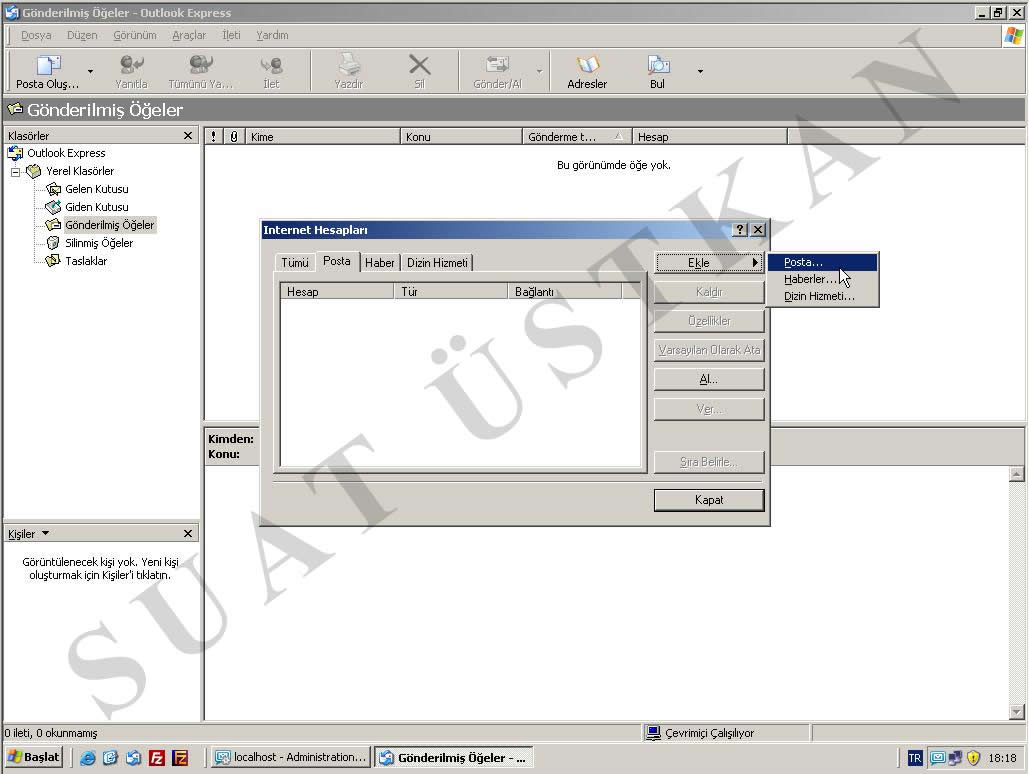Click the security shield tray icon
Image resolution: width=1029 pixels, height=774 pixels.
(x=973, y=758)
